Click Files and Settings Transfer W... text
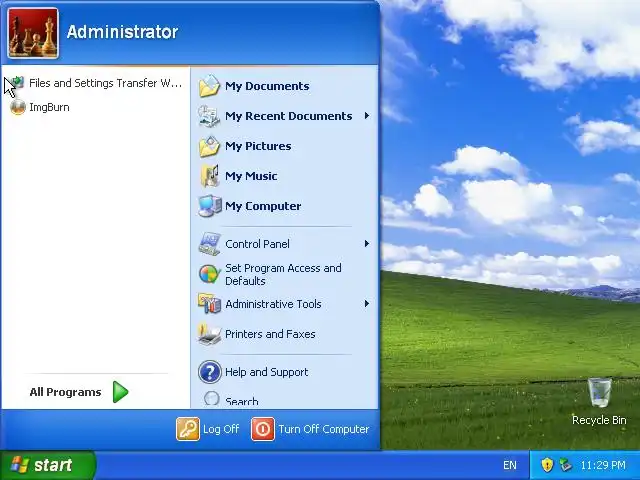This screenshot has height=480, width=640. 105,83
